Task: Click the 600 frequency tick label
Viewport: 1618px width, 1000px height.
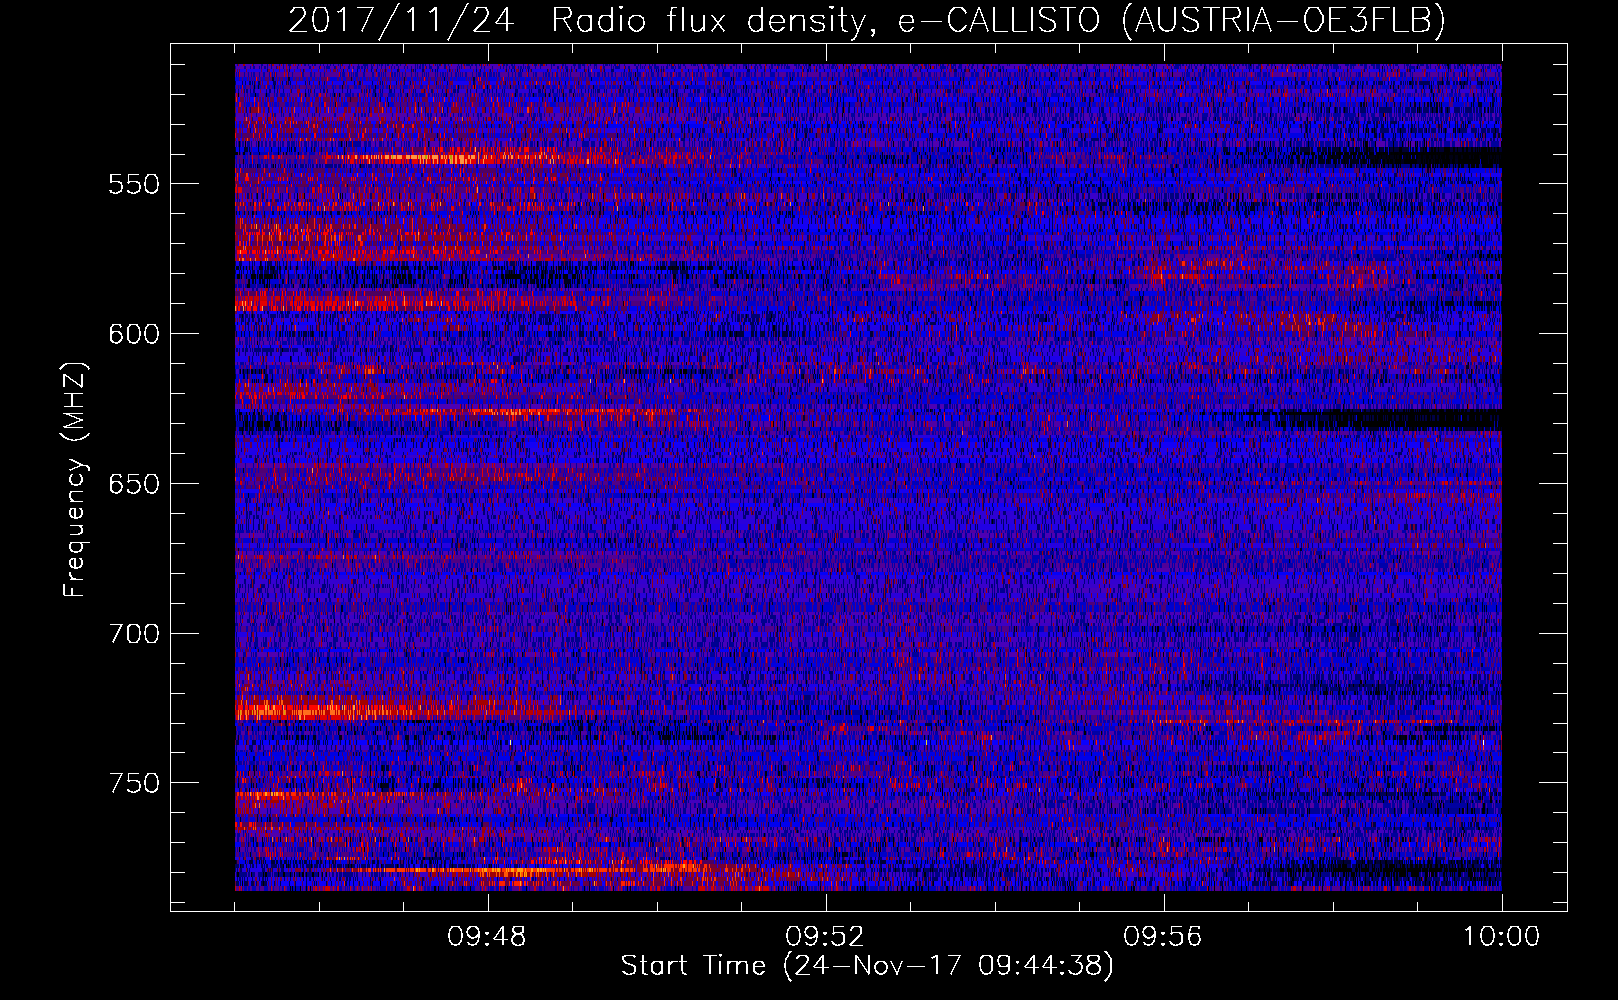Action: point(134,334)
